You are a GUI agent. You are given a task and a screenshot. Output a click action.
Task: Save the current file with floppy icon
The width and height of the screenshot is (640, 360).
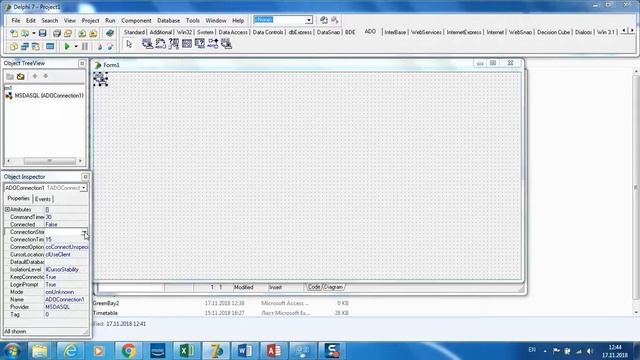pyautogui.click(x=42, y=33)
